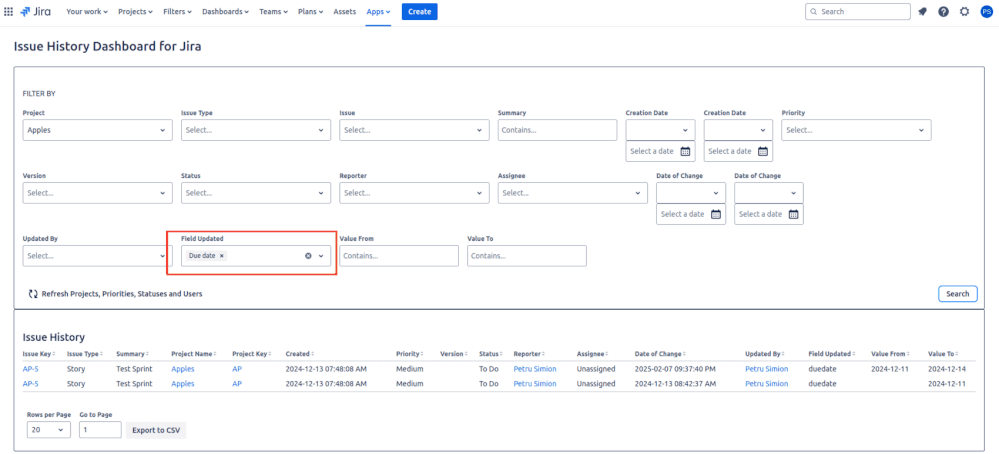This screenshot has width=999, height=454.
Task: Click the Search button
Action: click(957, 294)
